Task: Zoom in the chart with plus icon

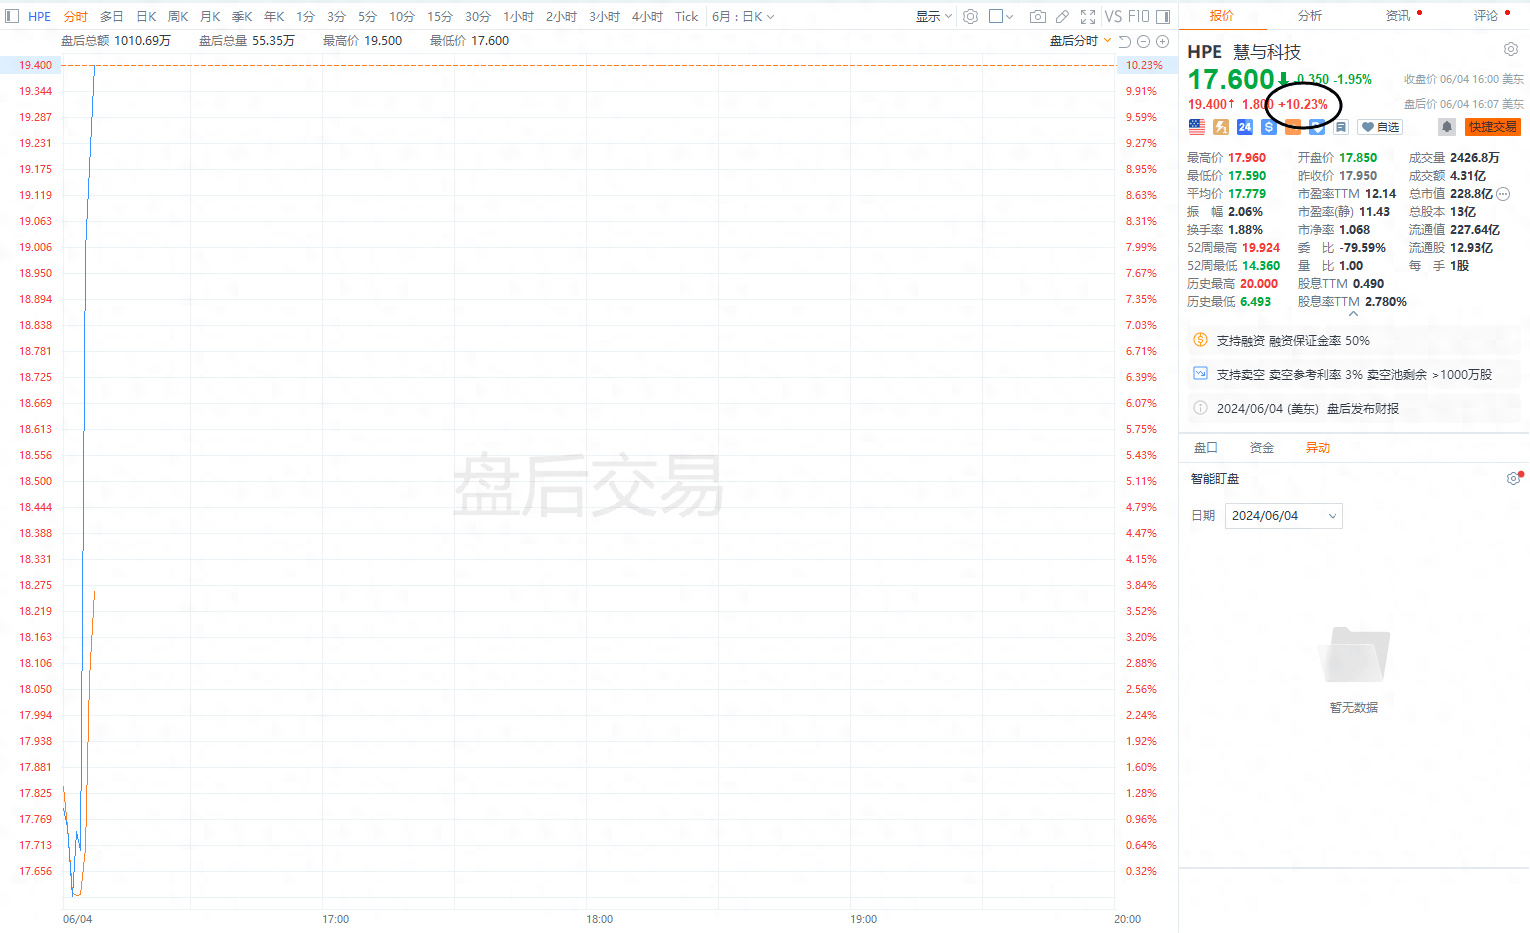Action: click(1162, 41)
